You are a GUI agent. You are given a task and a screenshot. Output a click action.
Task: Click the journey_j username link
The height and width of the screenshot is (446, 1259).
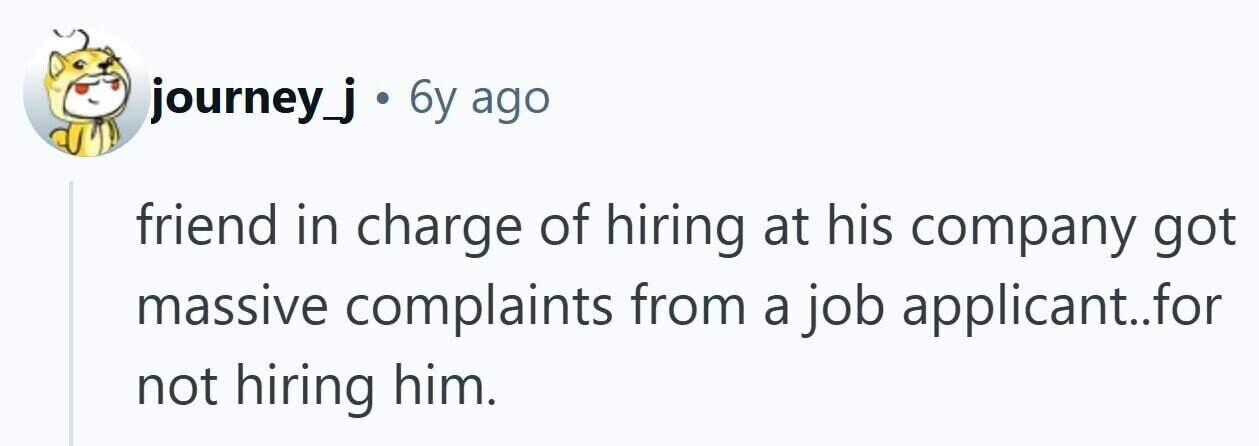pyautogui.click(x=254, y=99)
